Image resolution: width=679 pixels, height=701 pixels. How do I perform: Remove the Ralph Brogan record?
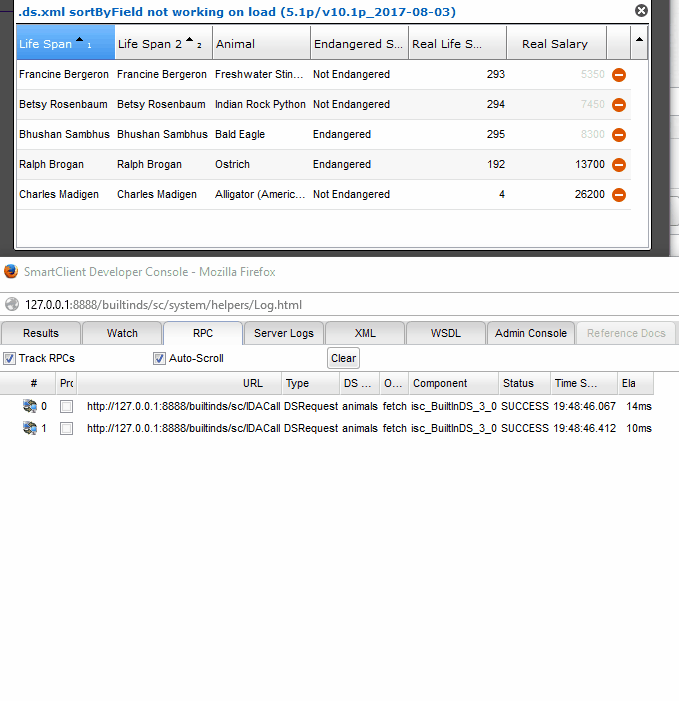tap(619, 165)
